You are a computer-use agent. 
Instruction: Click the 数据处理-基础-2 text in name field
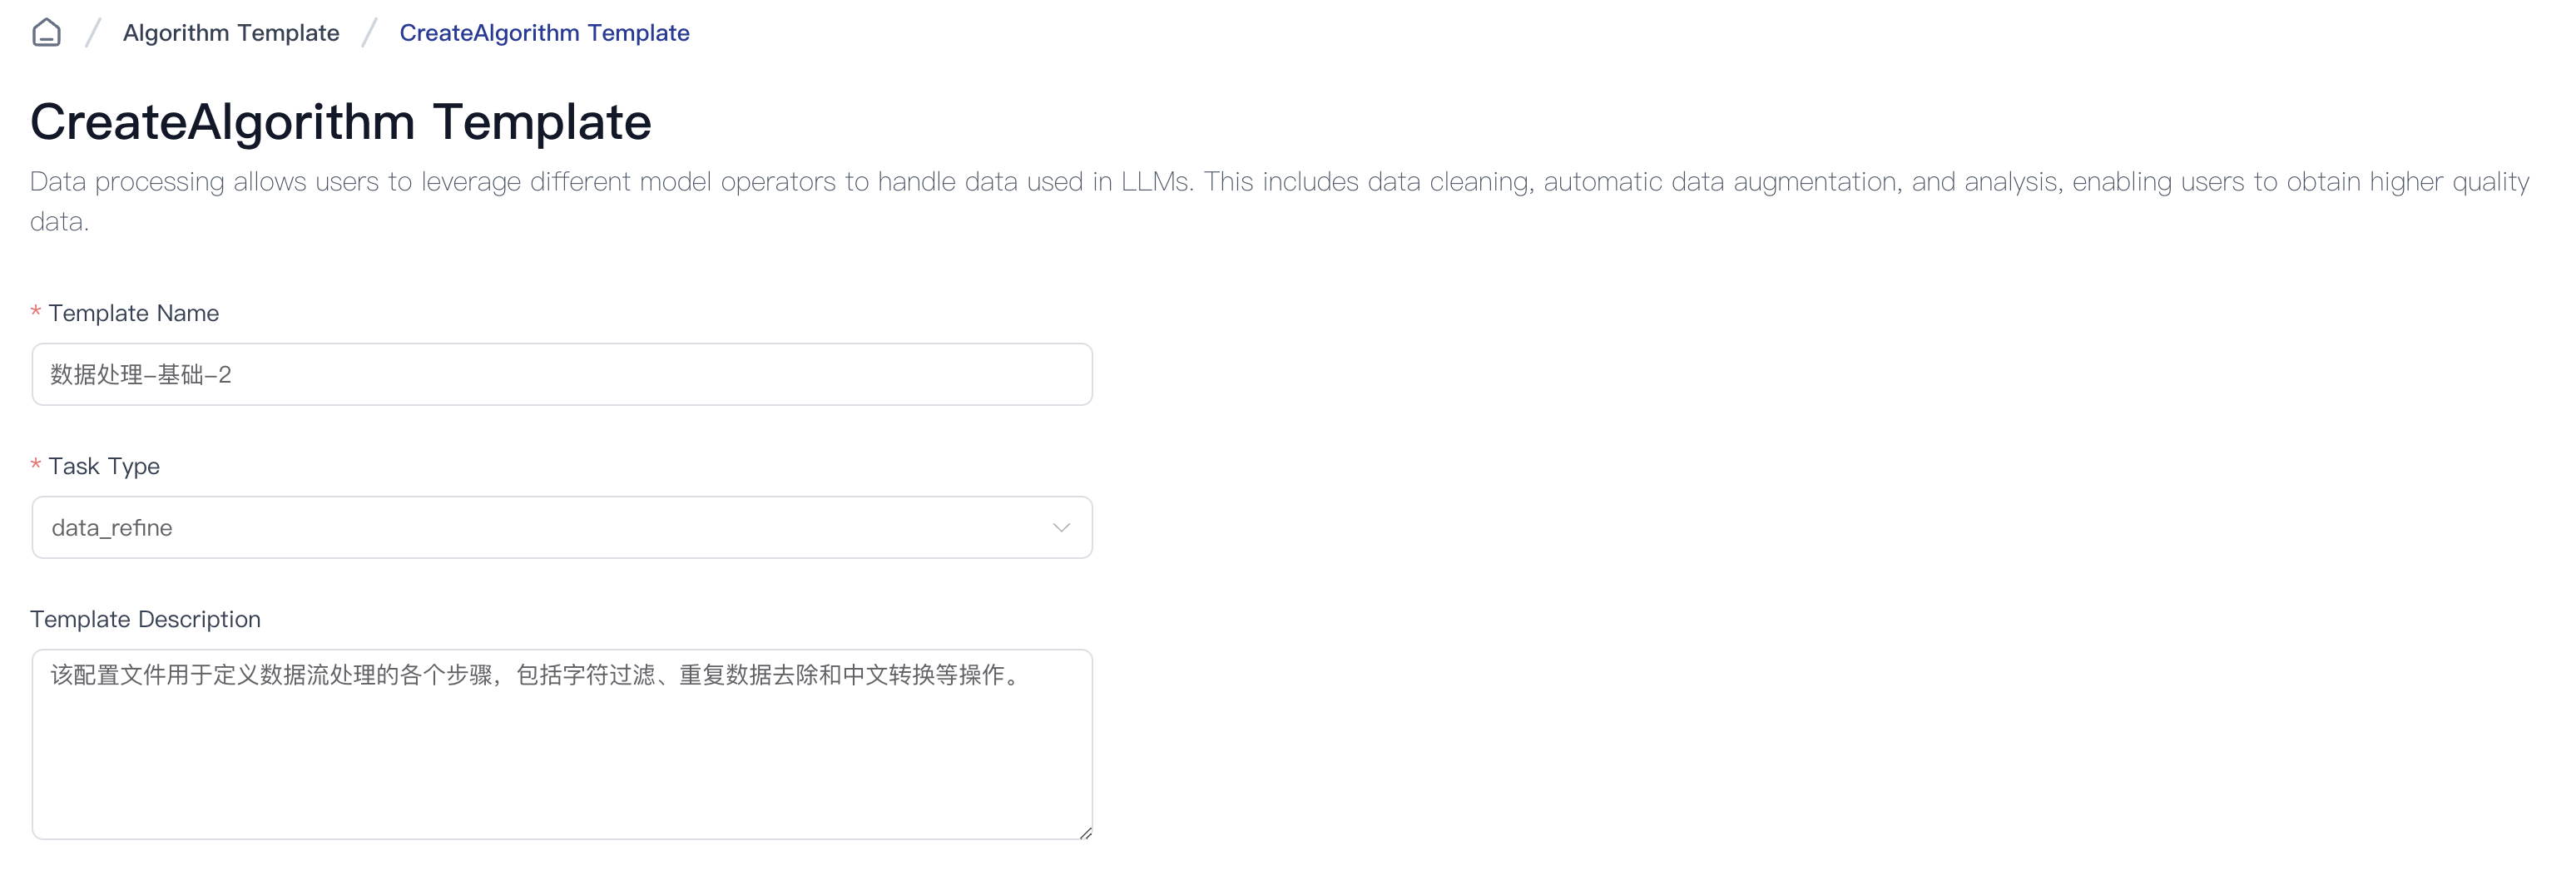pos(141,374)
